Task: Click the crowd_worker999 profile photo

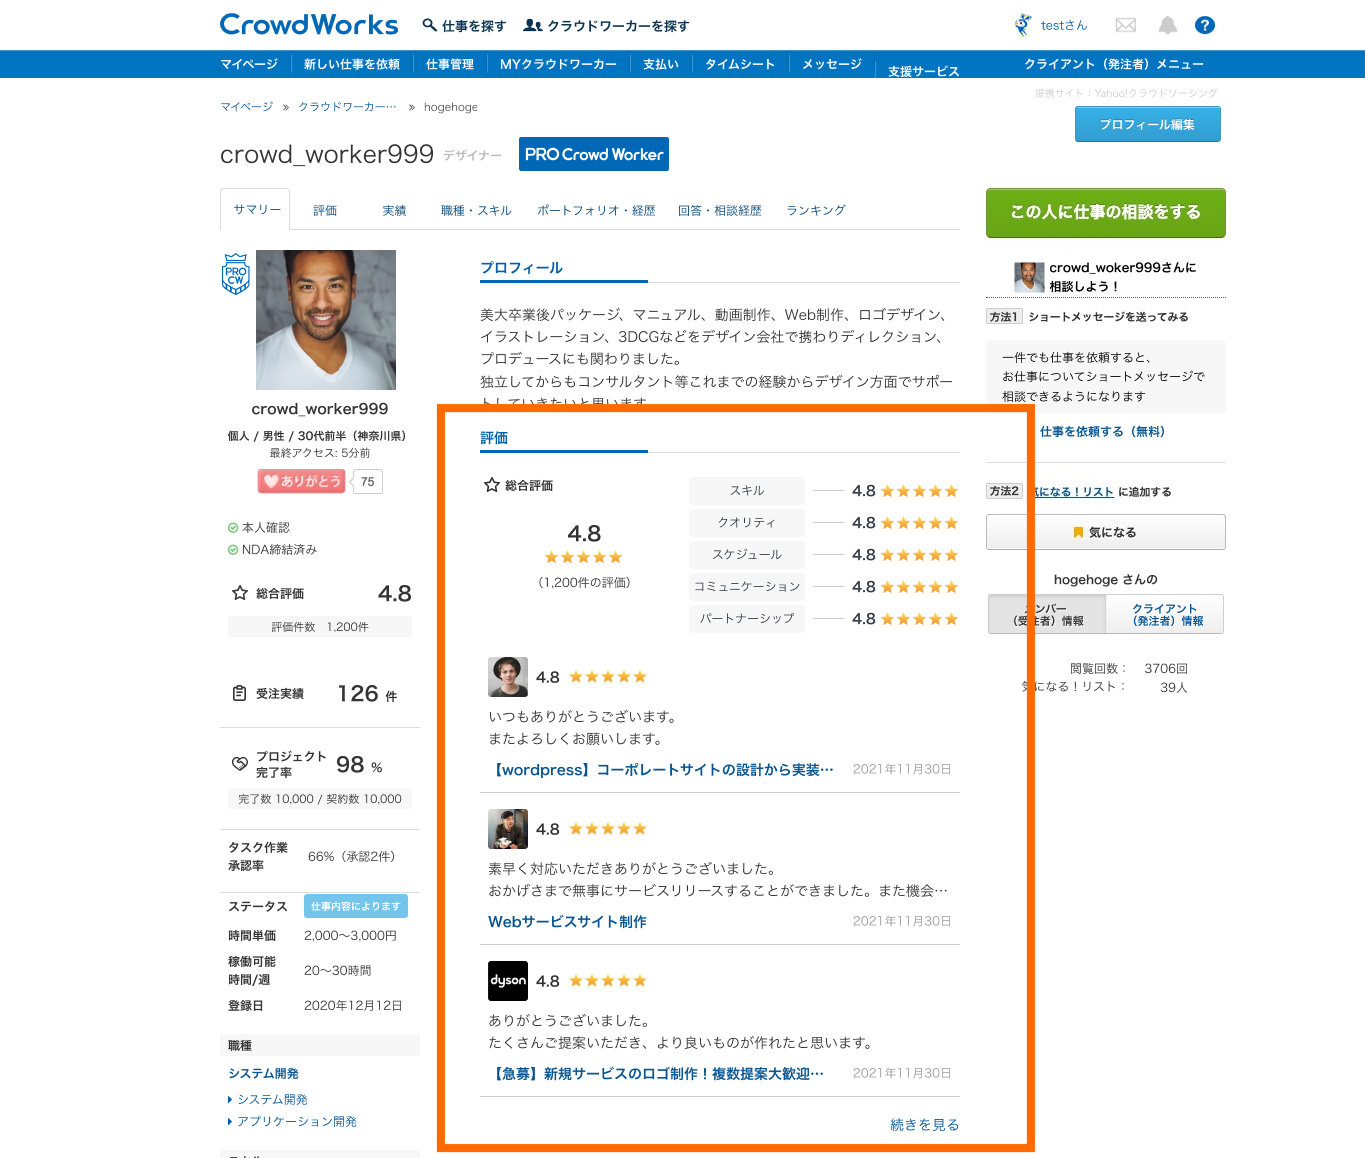Action: coord(326,320)
